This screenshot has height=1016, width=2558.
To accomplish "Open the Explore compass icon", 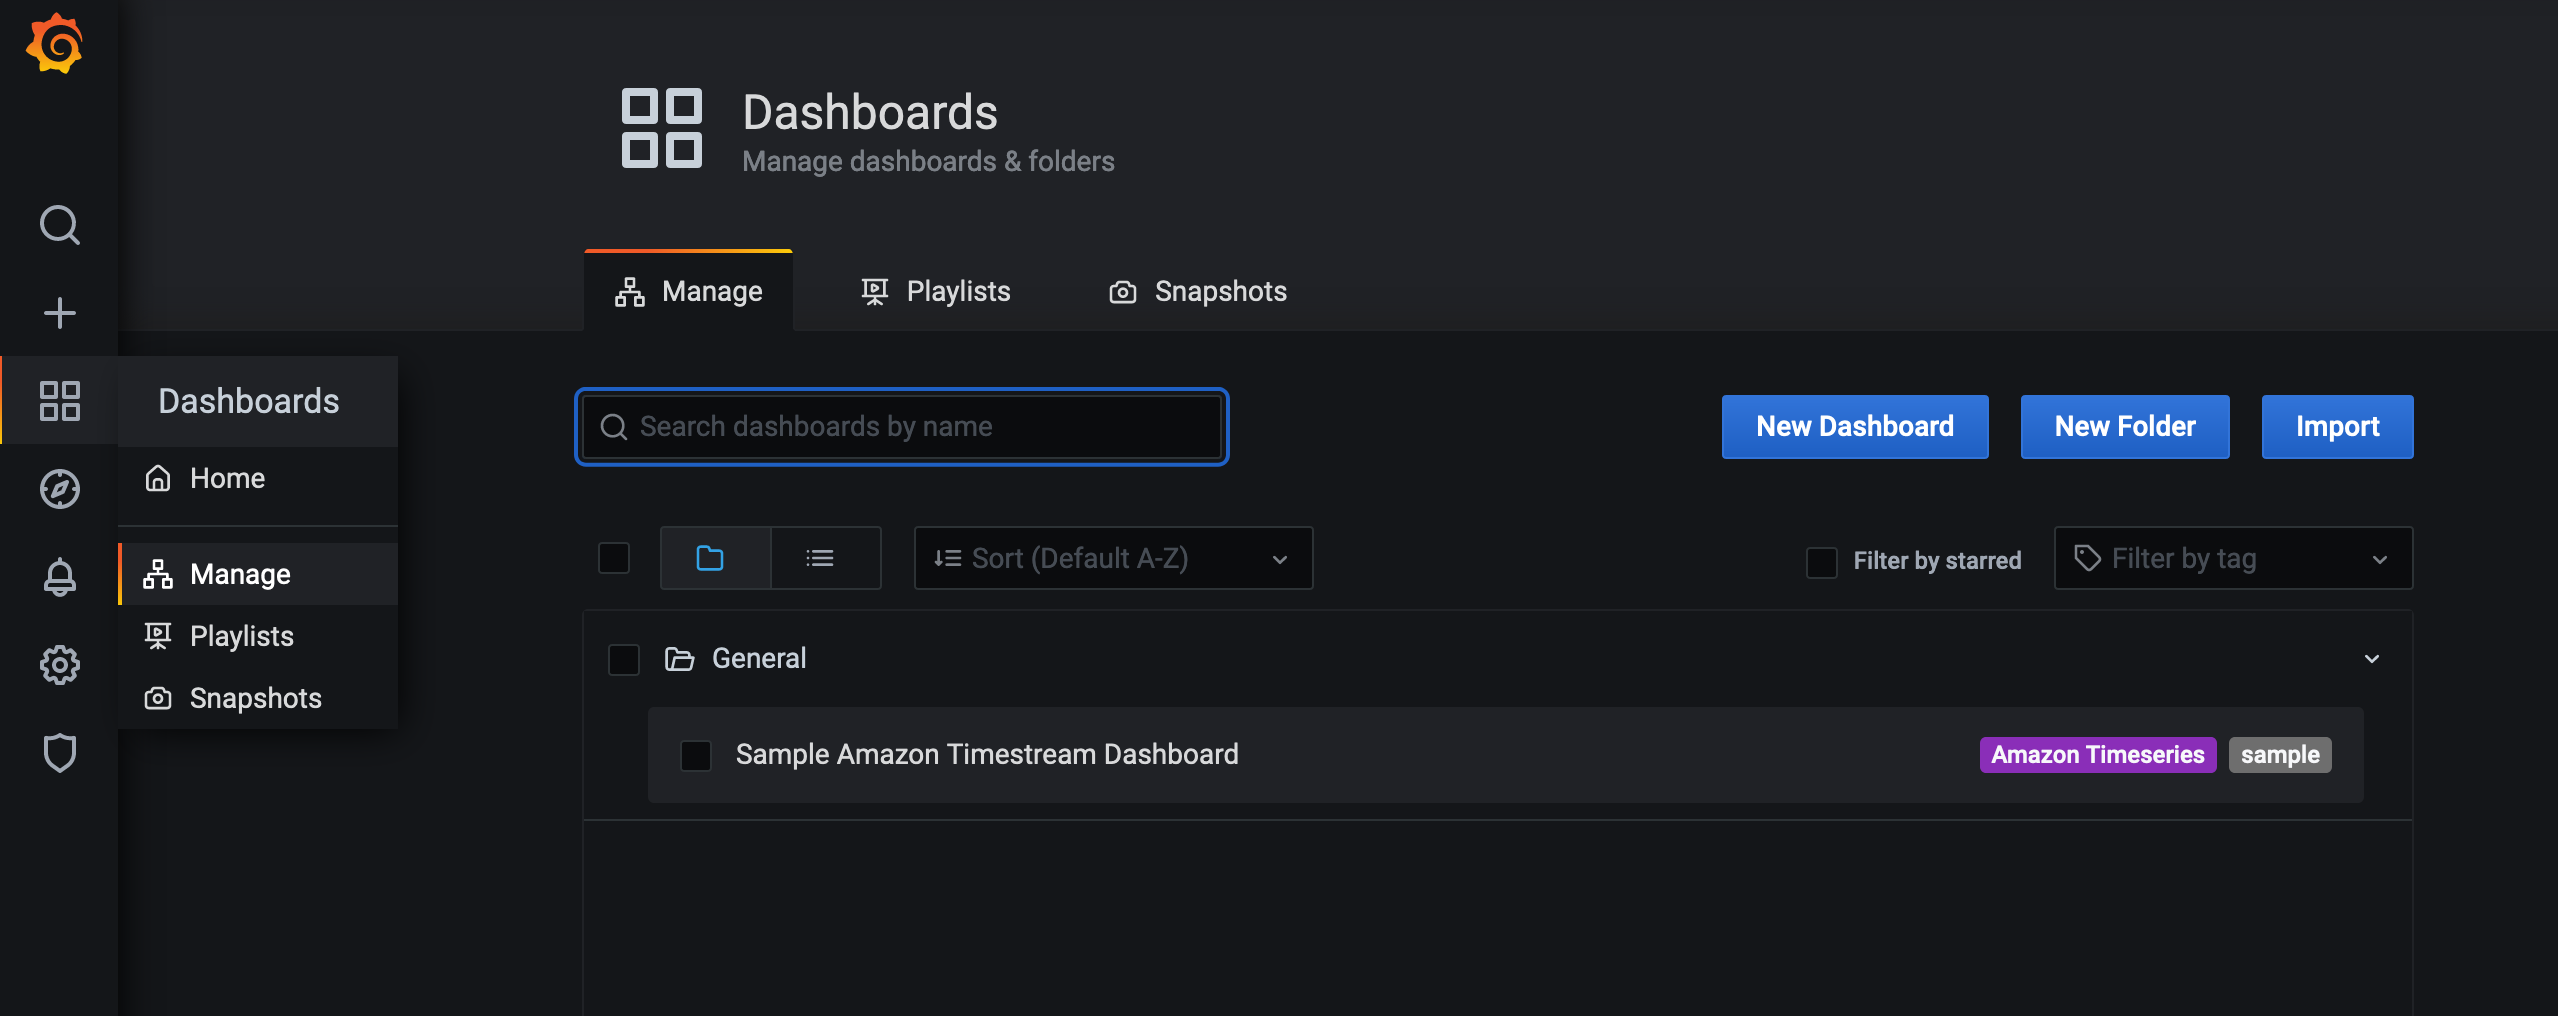I will point(59,489).
